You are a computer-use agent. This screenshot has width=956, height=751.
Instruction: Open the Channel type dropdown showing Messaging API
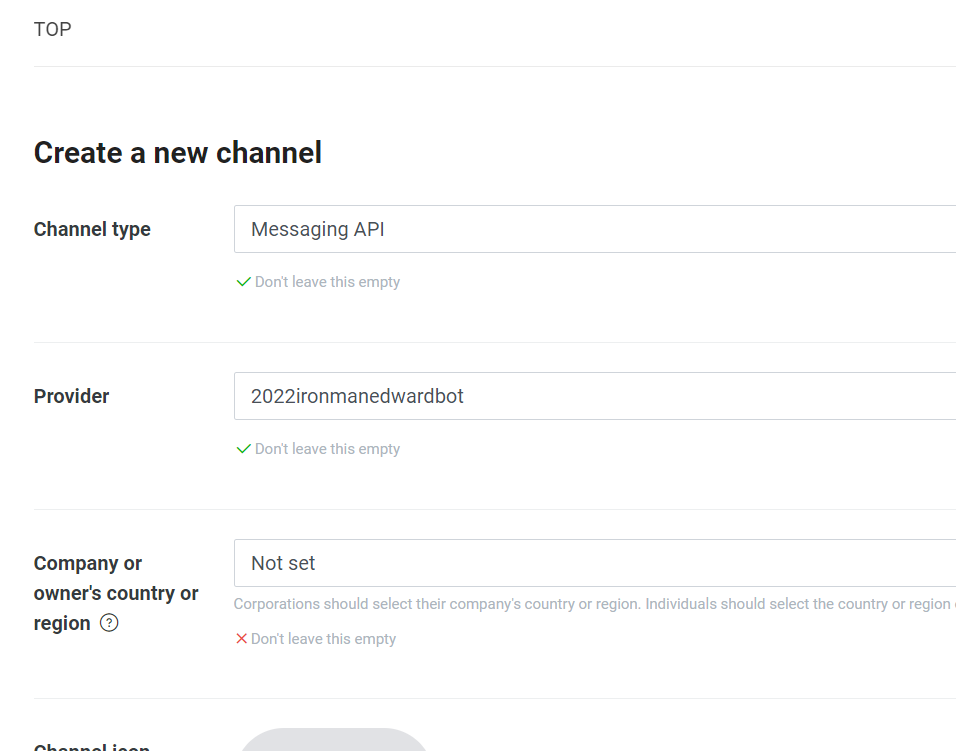coord(595,229)
